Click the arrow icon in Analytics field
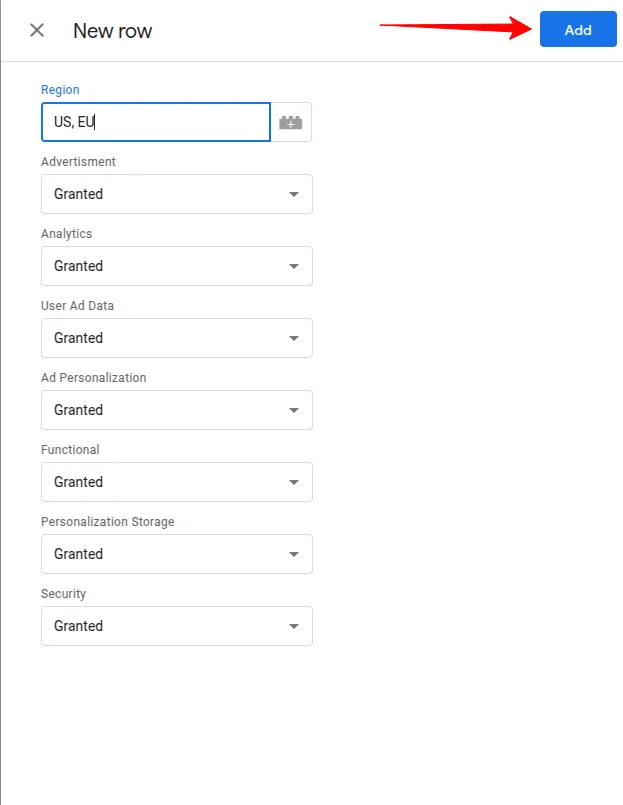 [294, 266]
